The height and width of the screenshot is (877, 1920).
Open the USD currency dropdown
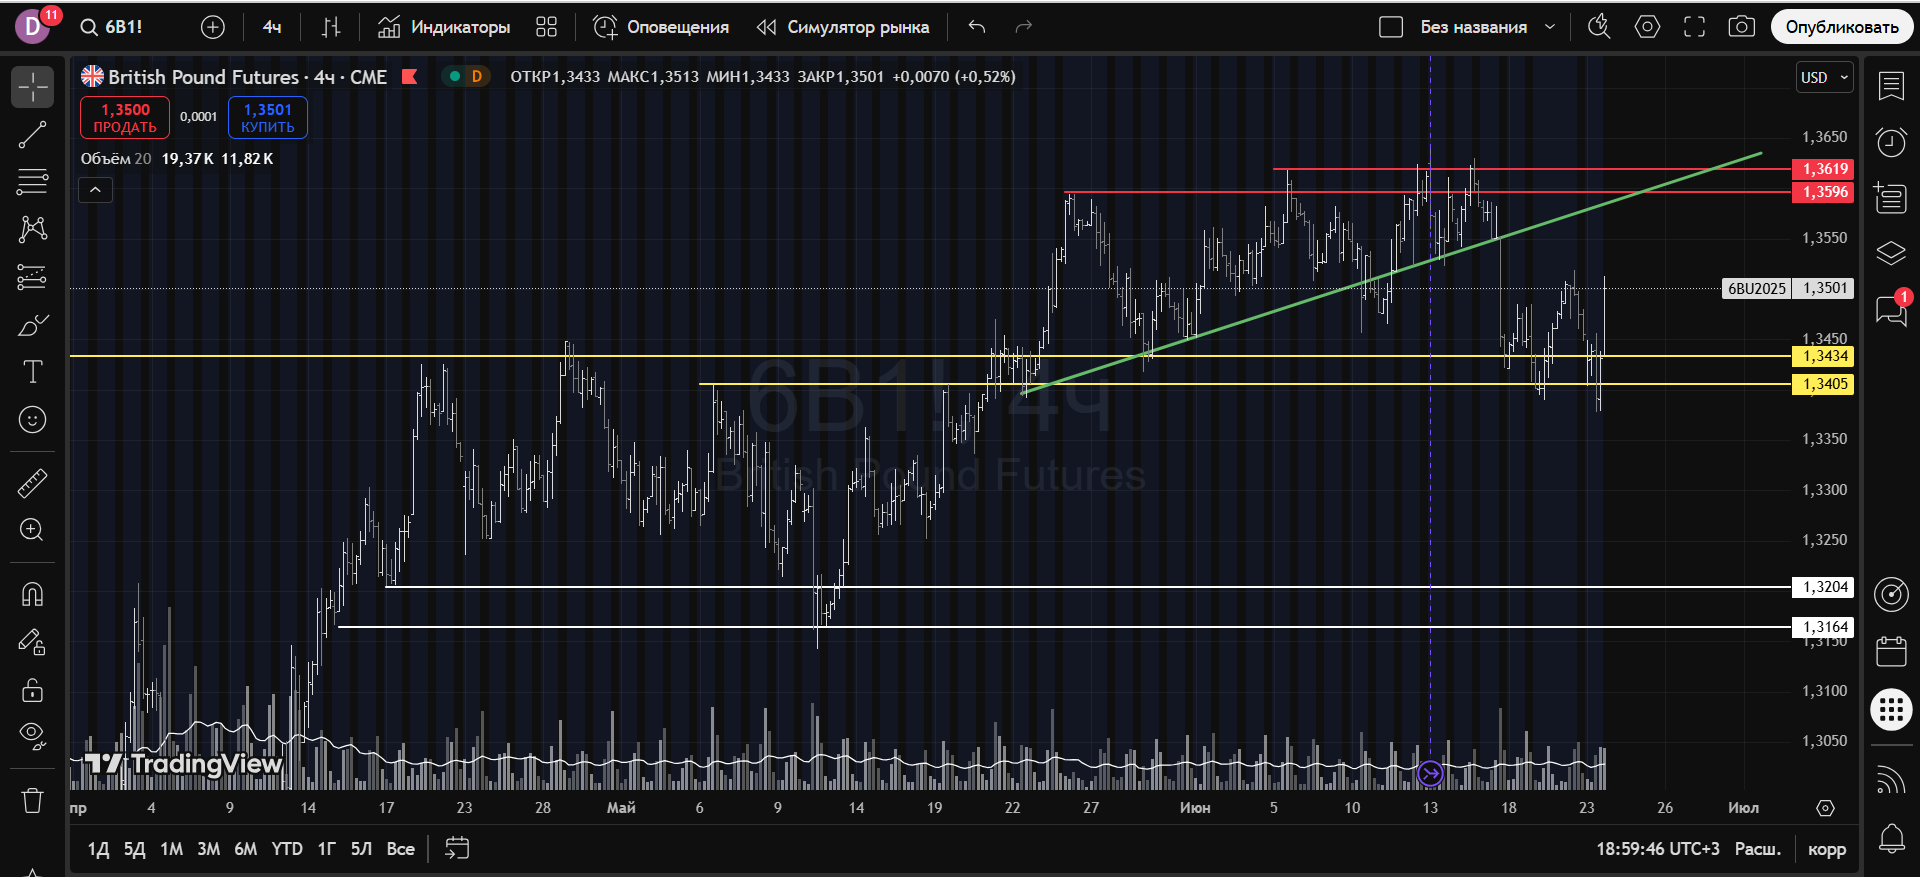1825,77
